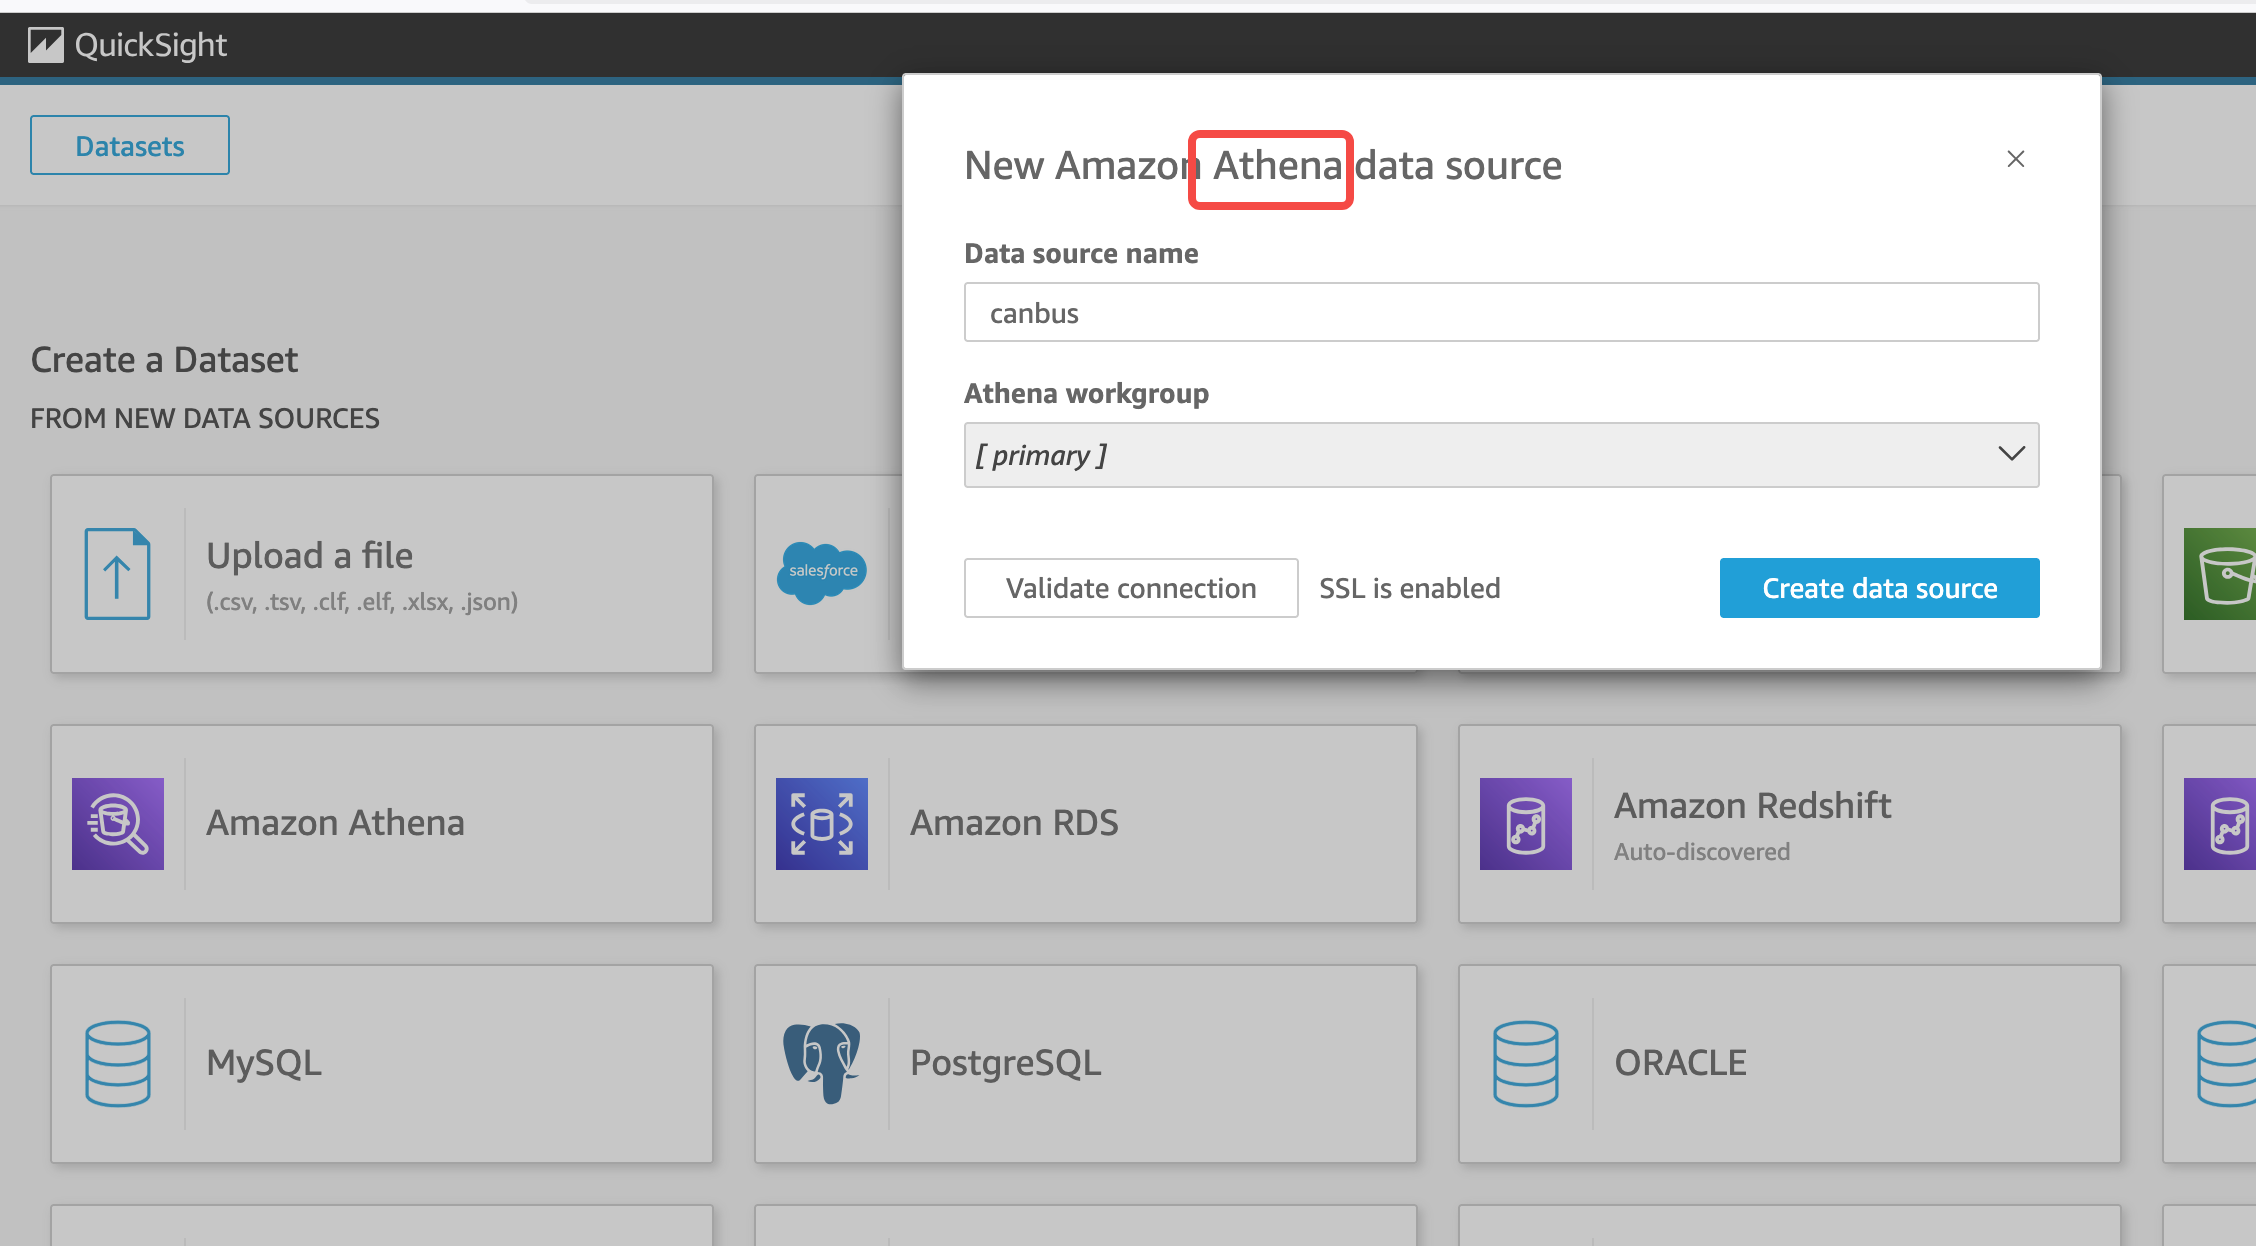Image resolution: width=2256 pixels, height=1246 pixels.
Task: Select the Upload a file icon
Action: tap(118, 574)
